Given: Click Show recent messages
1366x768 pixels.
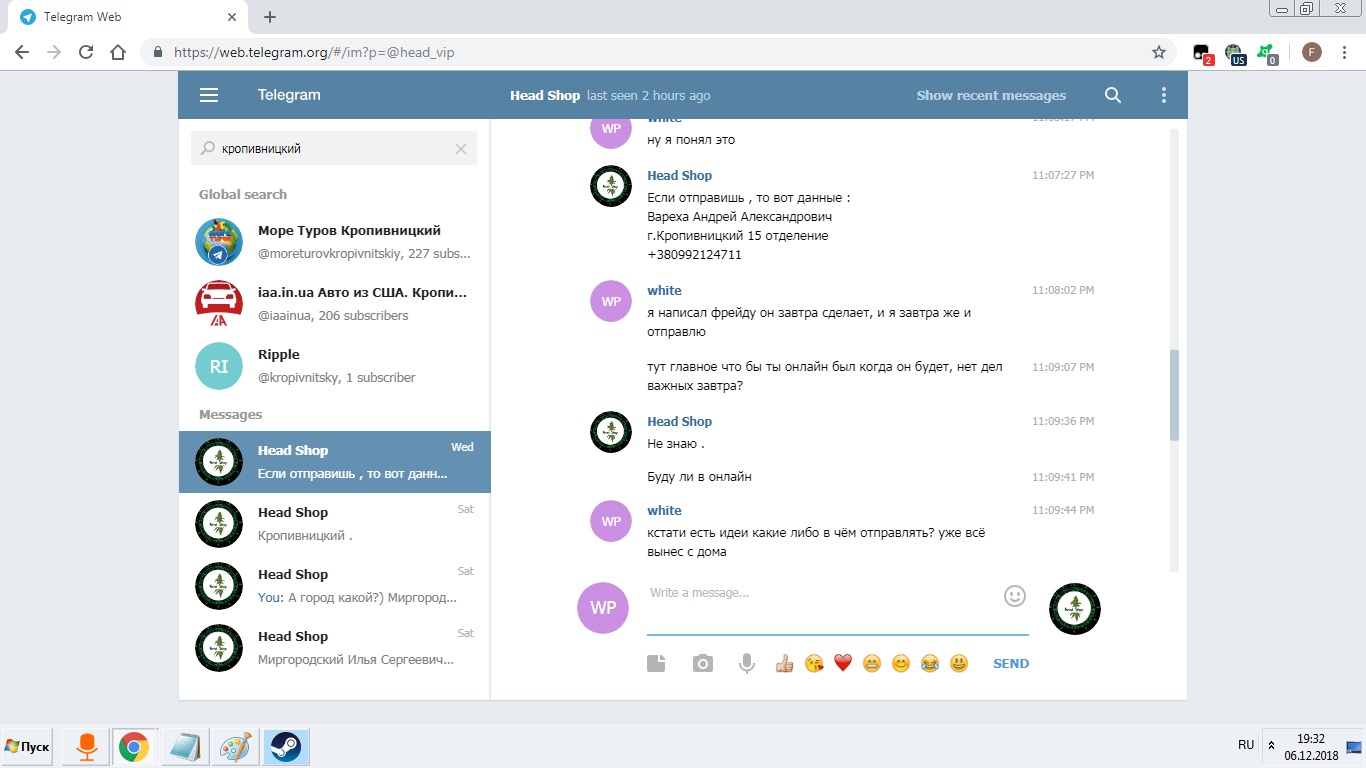Looking at the screenshot, I should [x=991, y=95].
